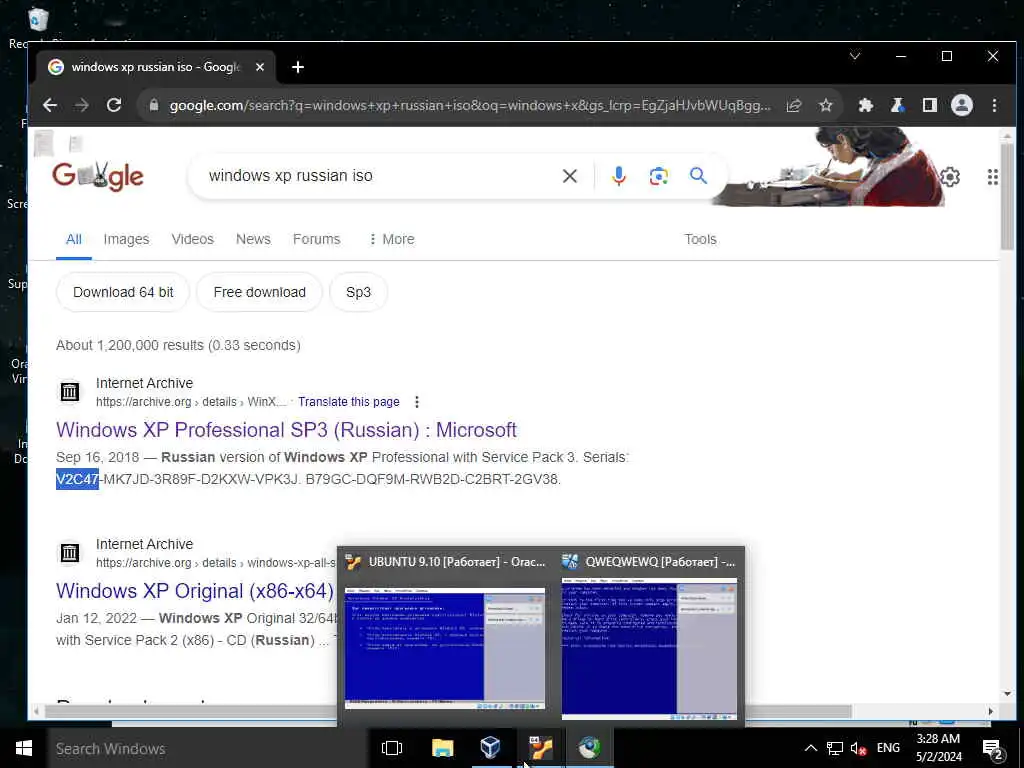
Task: Click the second Internet Archive favicon
Action: click(69, 553)
